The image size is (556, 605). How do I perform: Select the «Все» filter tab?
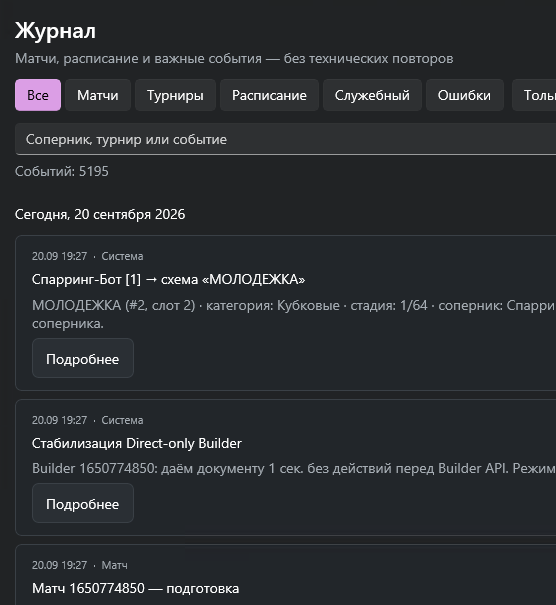[x=38, y=95]
